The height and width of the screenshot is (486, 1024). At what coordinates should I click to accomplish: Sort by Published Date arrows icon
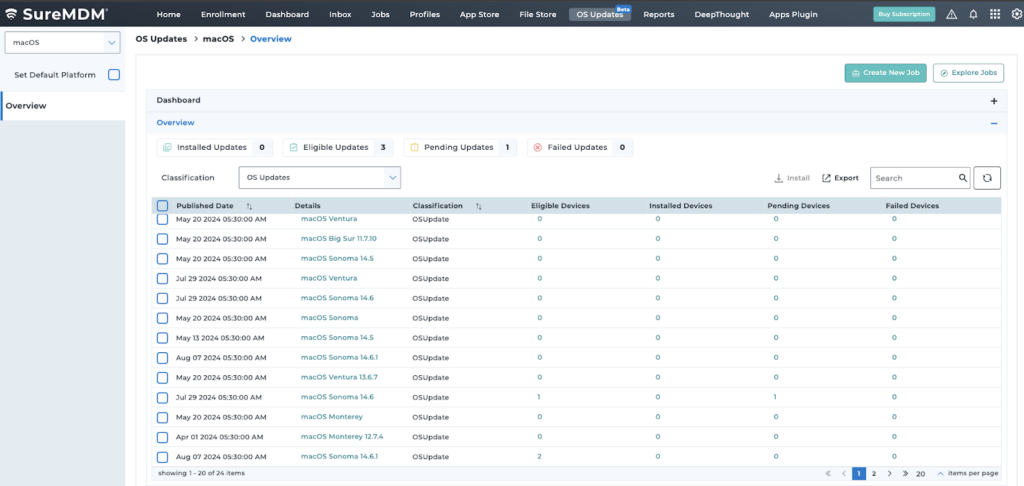(249, 206)
